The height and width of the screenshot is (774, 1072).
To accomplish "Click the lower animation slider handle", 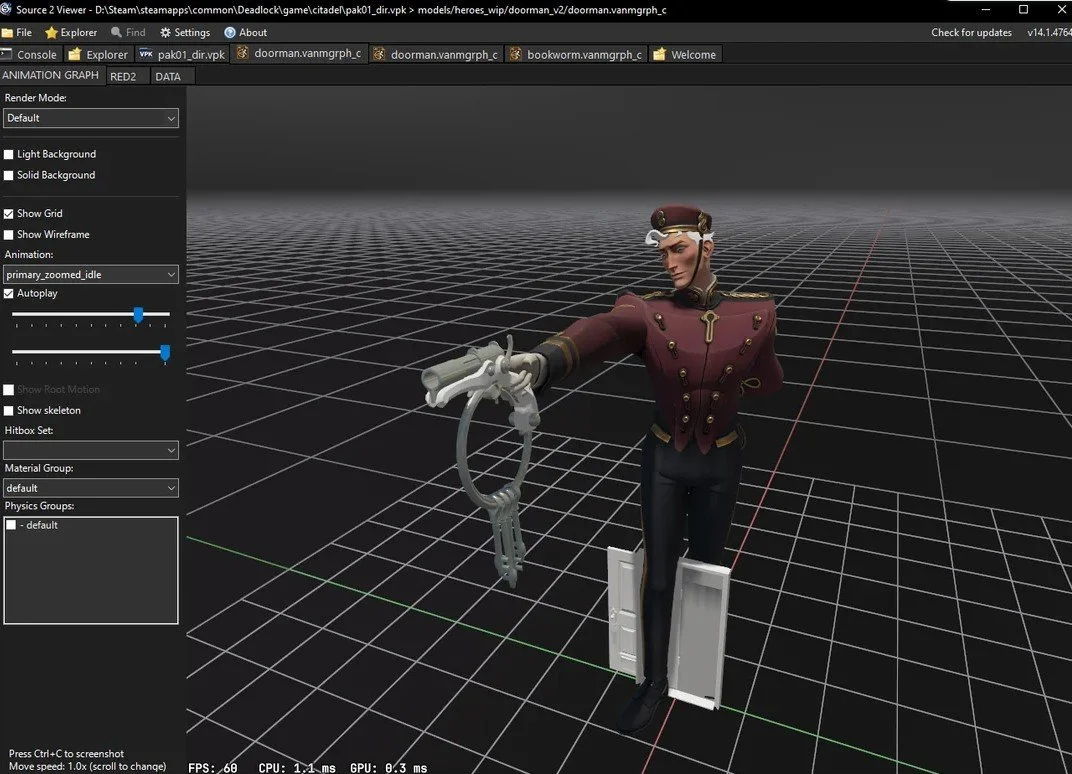I will tap(165, 353).
